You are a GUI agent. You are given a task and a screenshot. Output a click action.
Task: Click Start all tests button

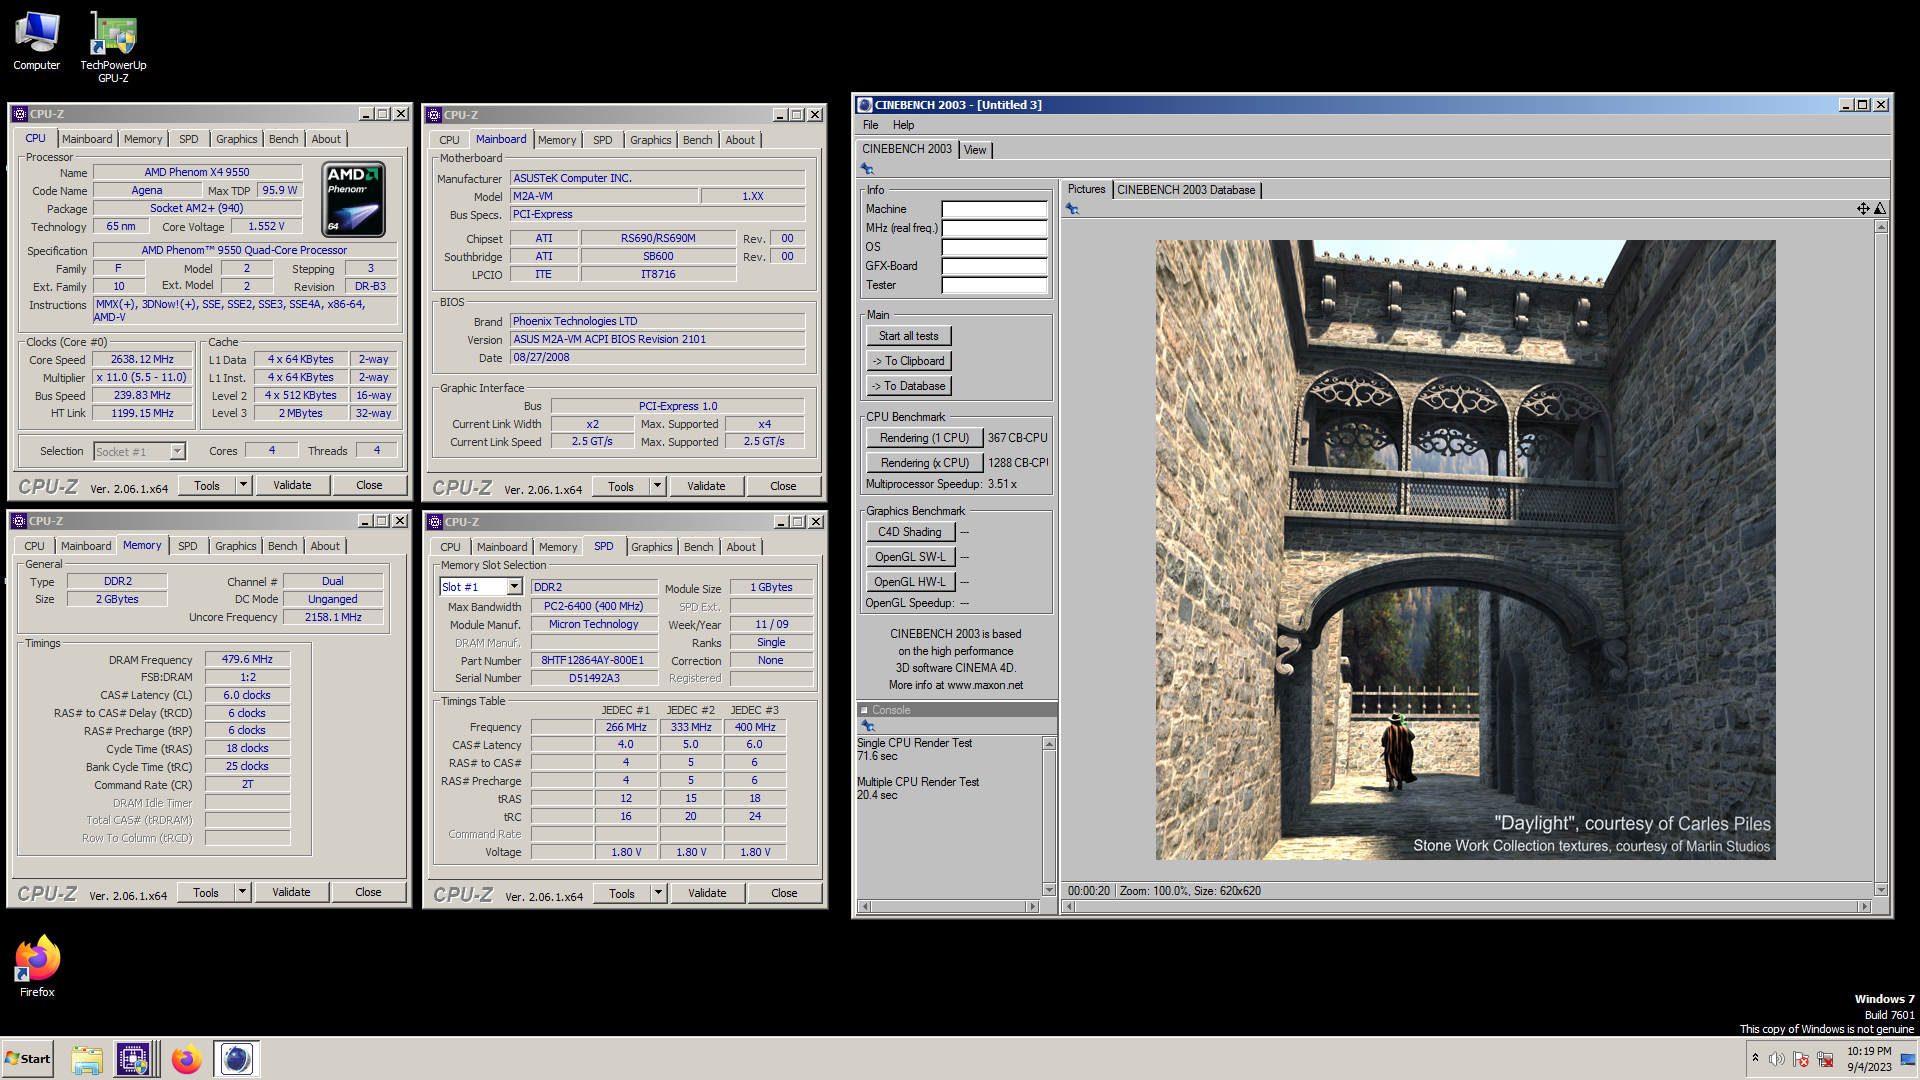point(908,336)
